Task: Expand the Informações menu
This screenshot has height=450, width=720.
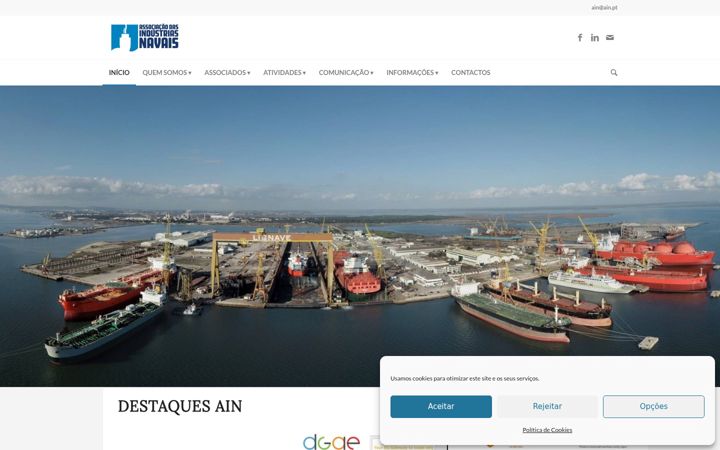Action: coord(412,73)
